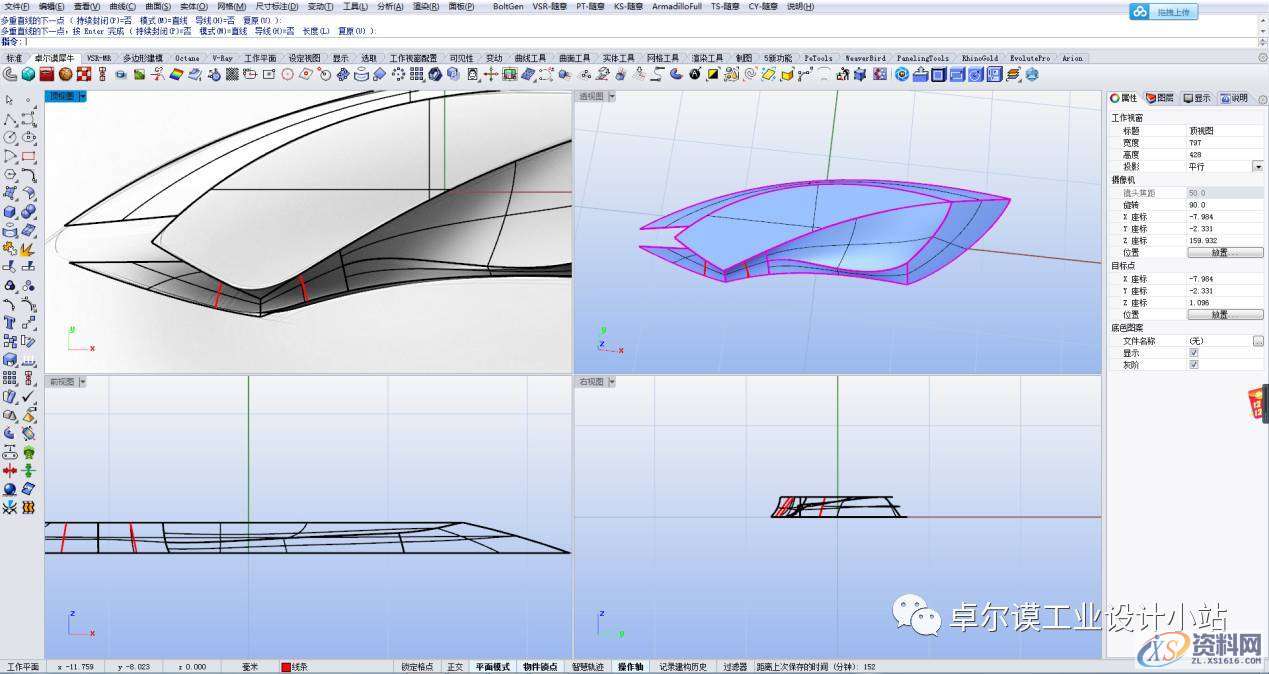The width and height of the screenshot is (1269, 674).
Task: Open the 曲面 menu
Action: [158, 6]
